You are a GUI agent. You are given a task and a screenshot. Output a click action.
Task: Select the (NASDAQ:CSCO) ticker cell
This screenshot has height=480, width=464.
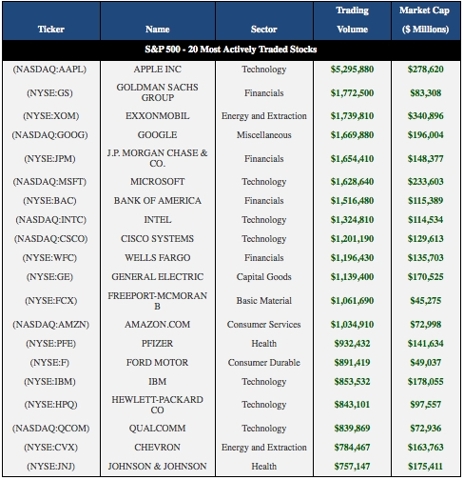coord(51,239)
